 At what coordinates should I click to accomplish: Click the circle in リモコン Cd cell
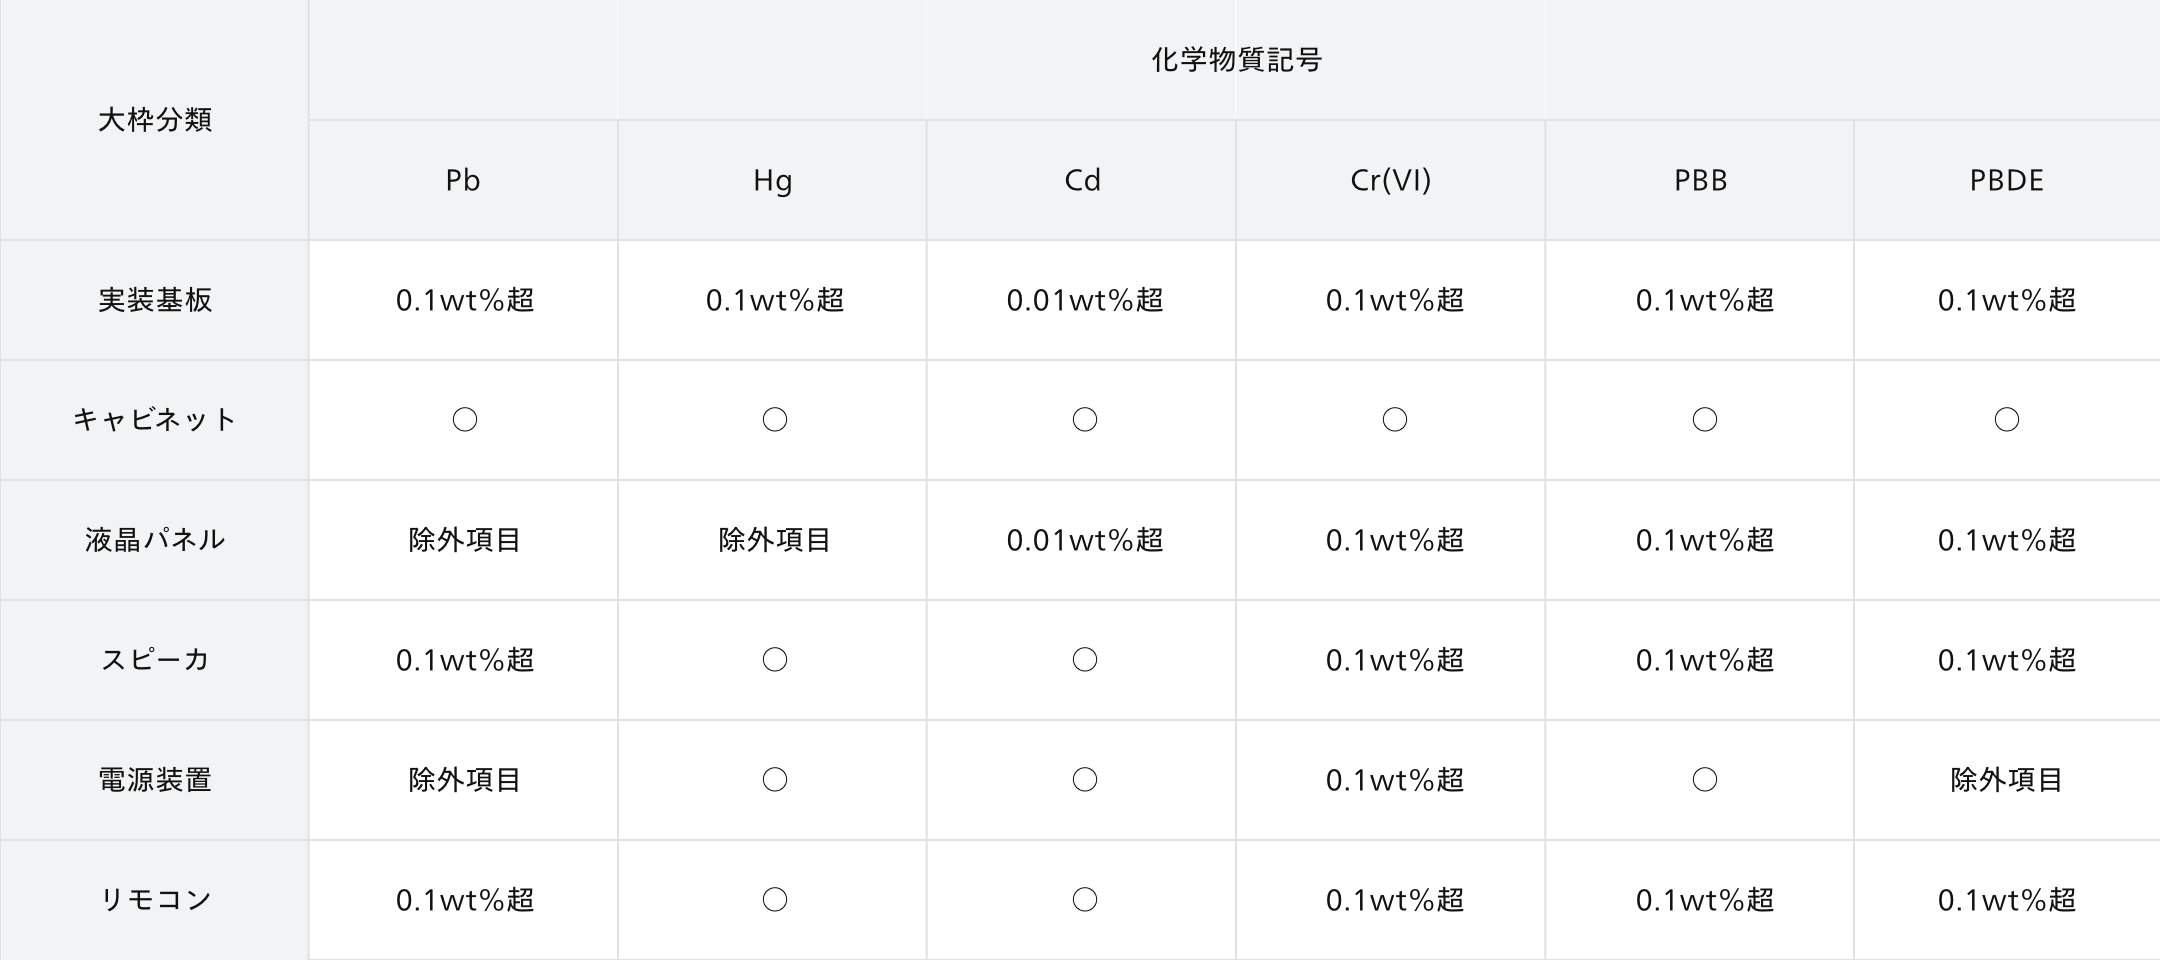coord(1085,900)
